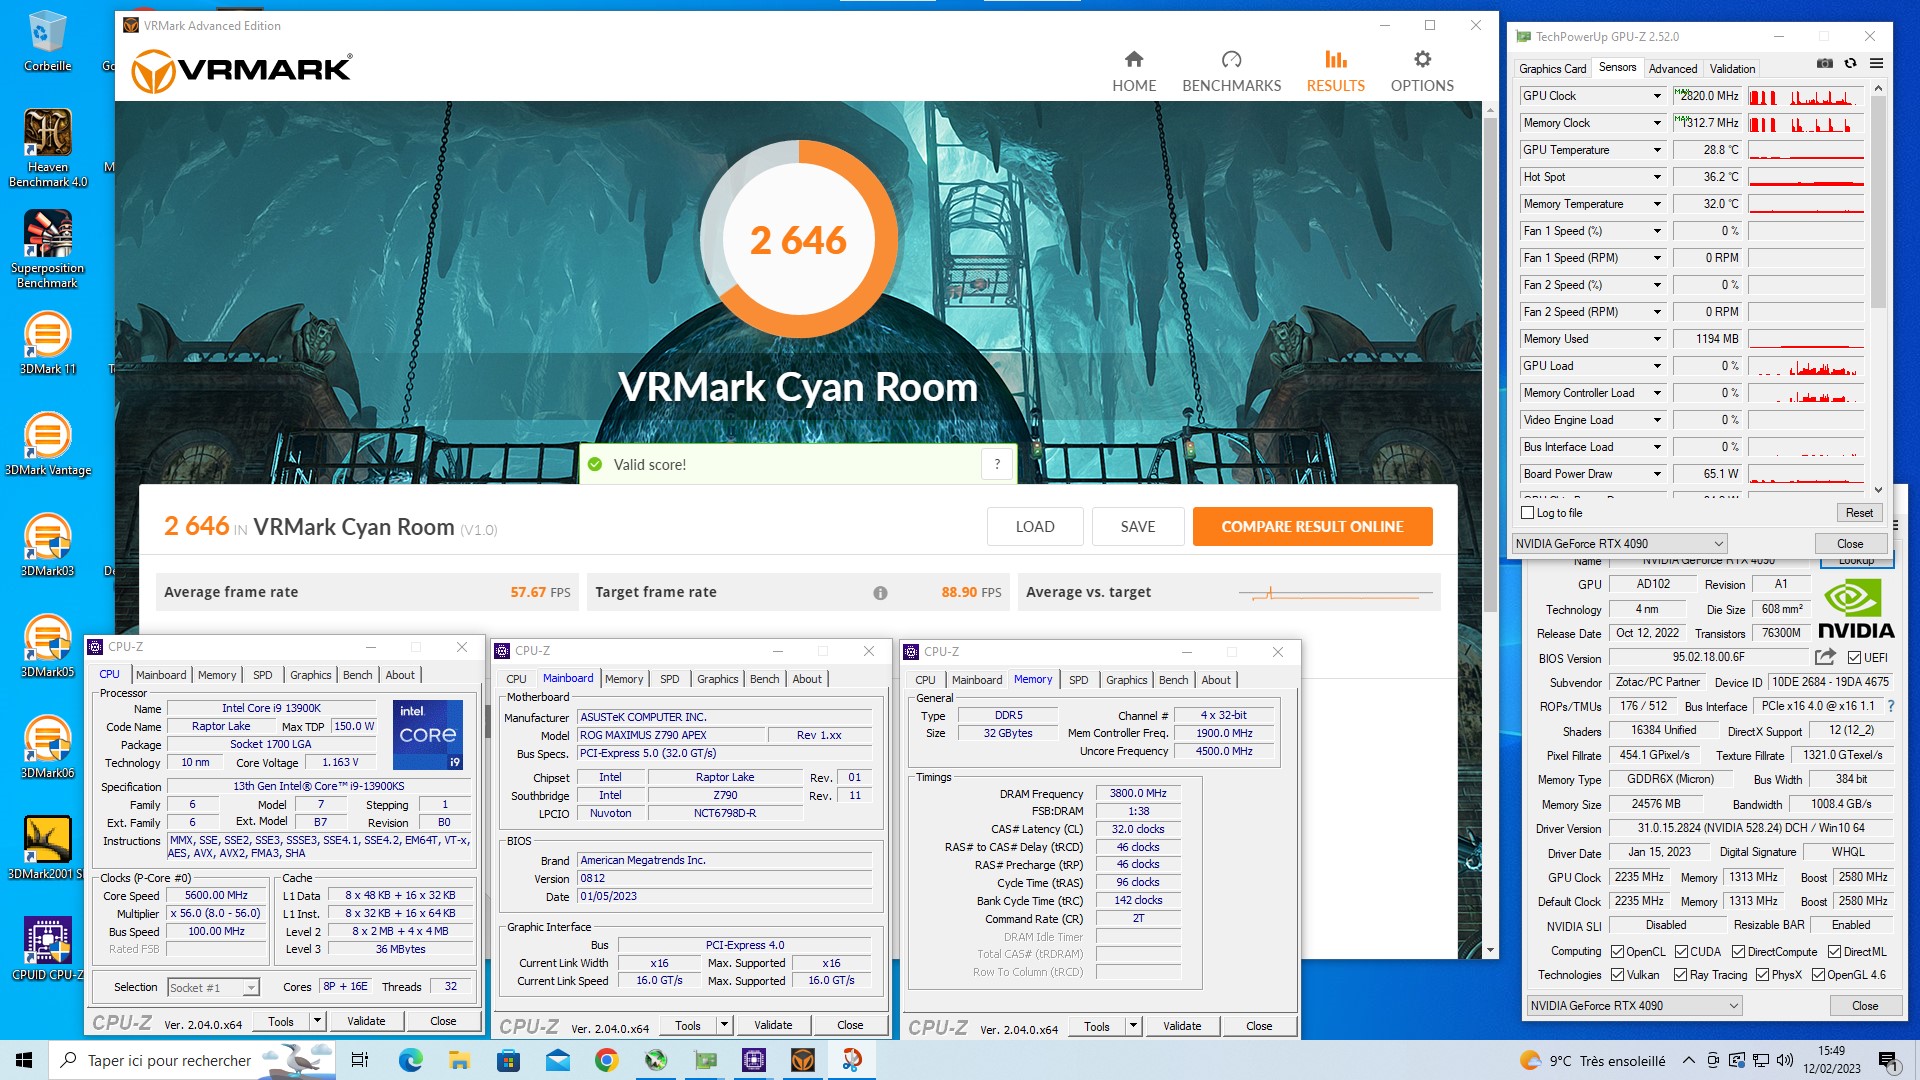1920x1080 pixels.
Task: Toggle DirectCompute checkbox in GPU-Z
Action: [1738, 952]
